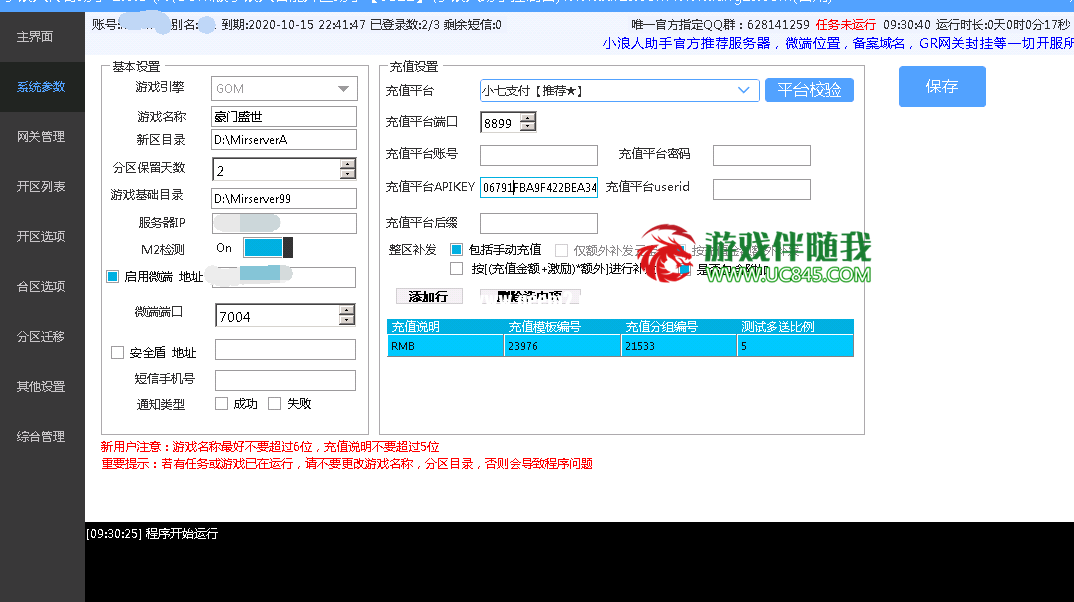Open 综合管理 sidebar item
Viewport: 1074px width, 602px height.
click(x=41, y=437)
